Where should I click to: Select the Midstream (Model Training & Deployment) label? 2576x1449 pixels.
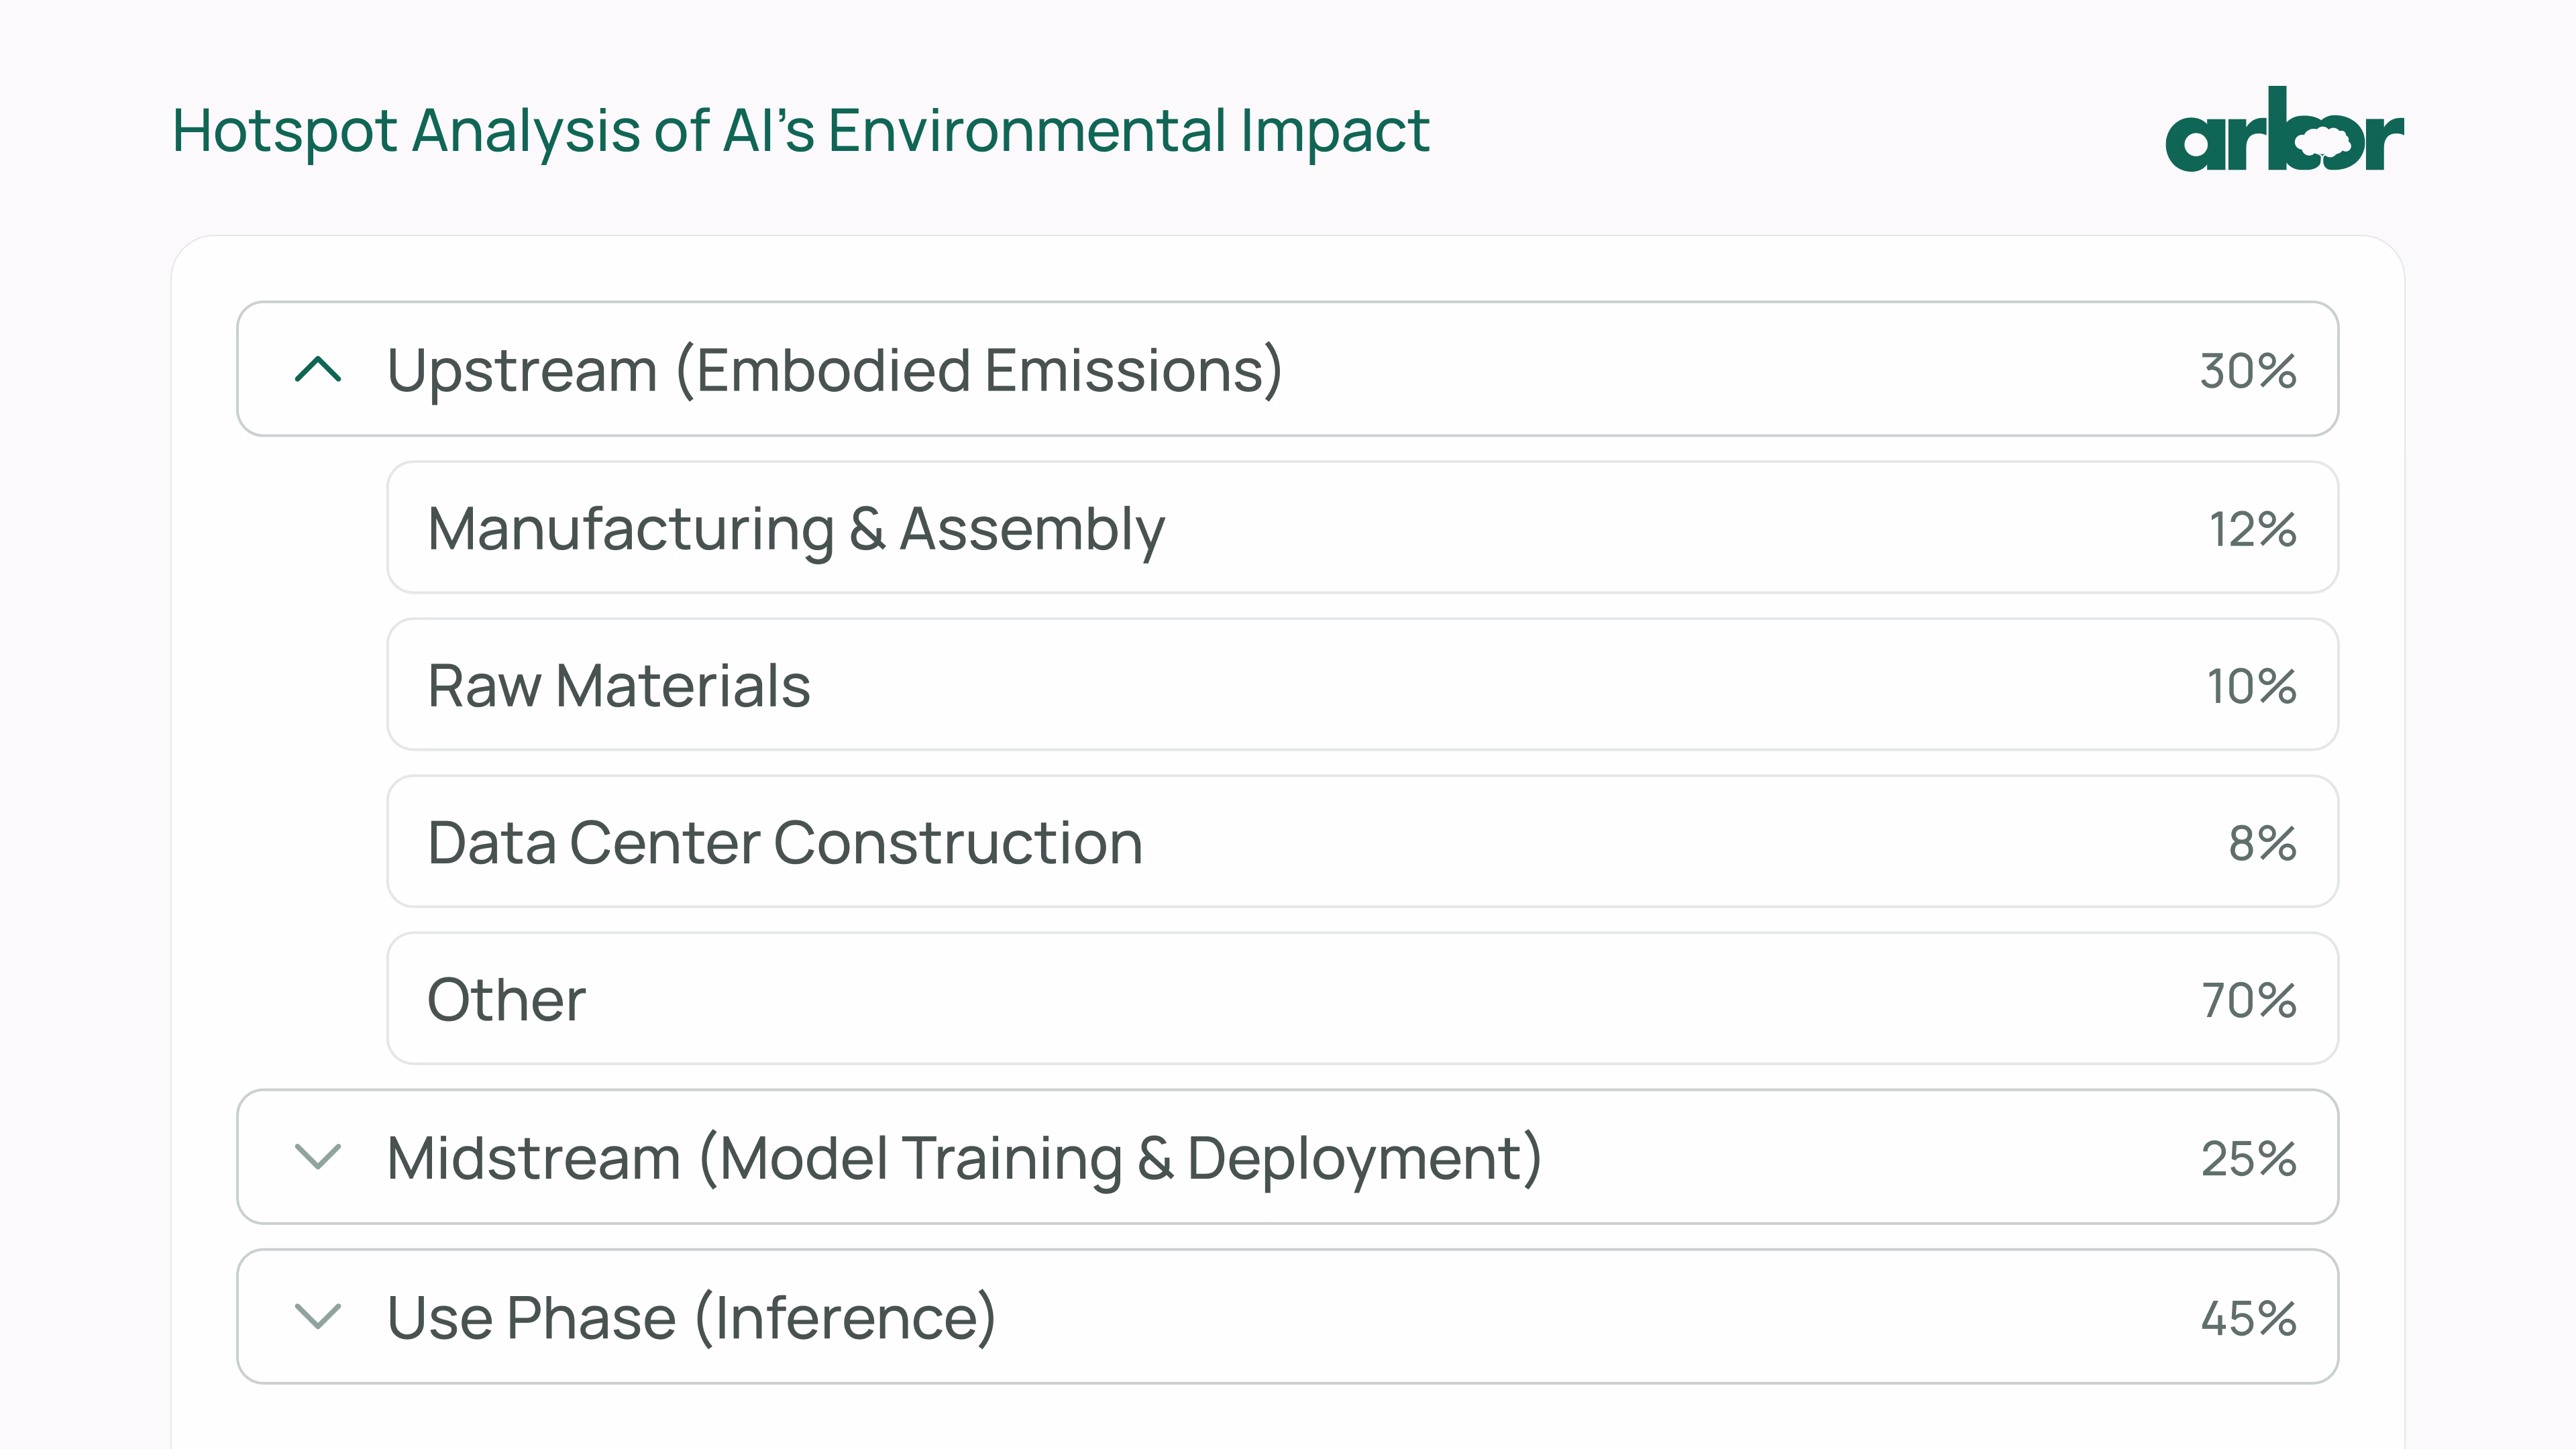pos(964,1158)
